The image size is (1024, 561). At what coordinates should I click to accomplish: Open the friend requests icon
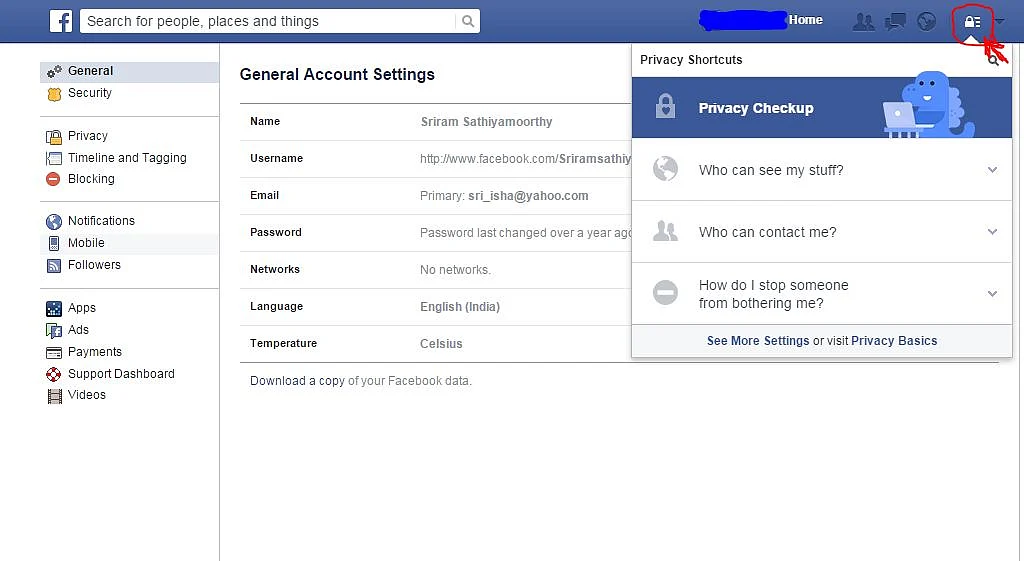coord(863,22)
